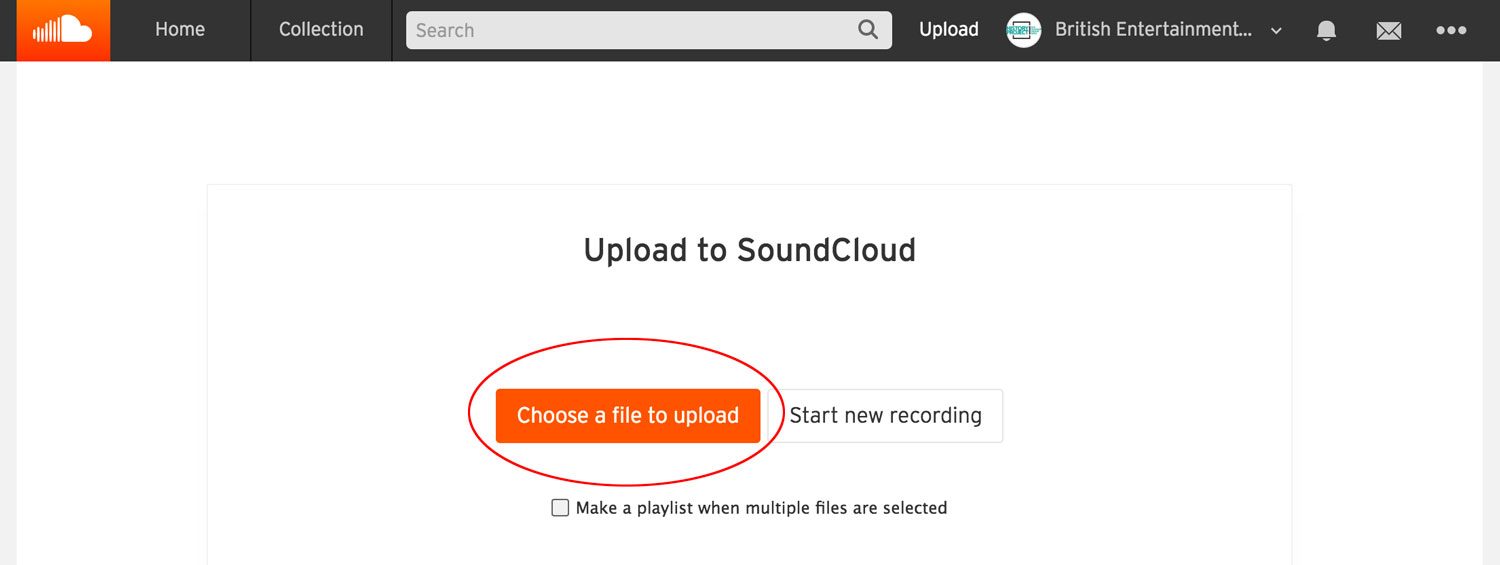Enable the make a playlist checkbox
This screenshot has width=1500, height=565.
(x=560, y=508)
